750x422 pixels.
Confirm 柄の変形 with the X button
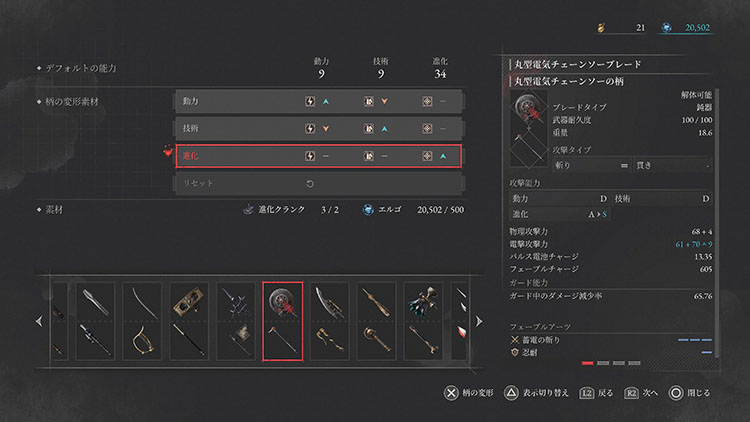pos(469,393)
